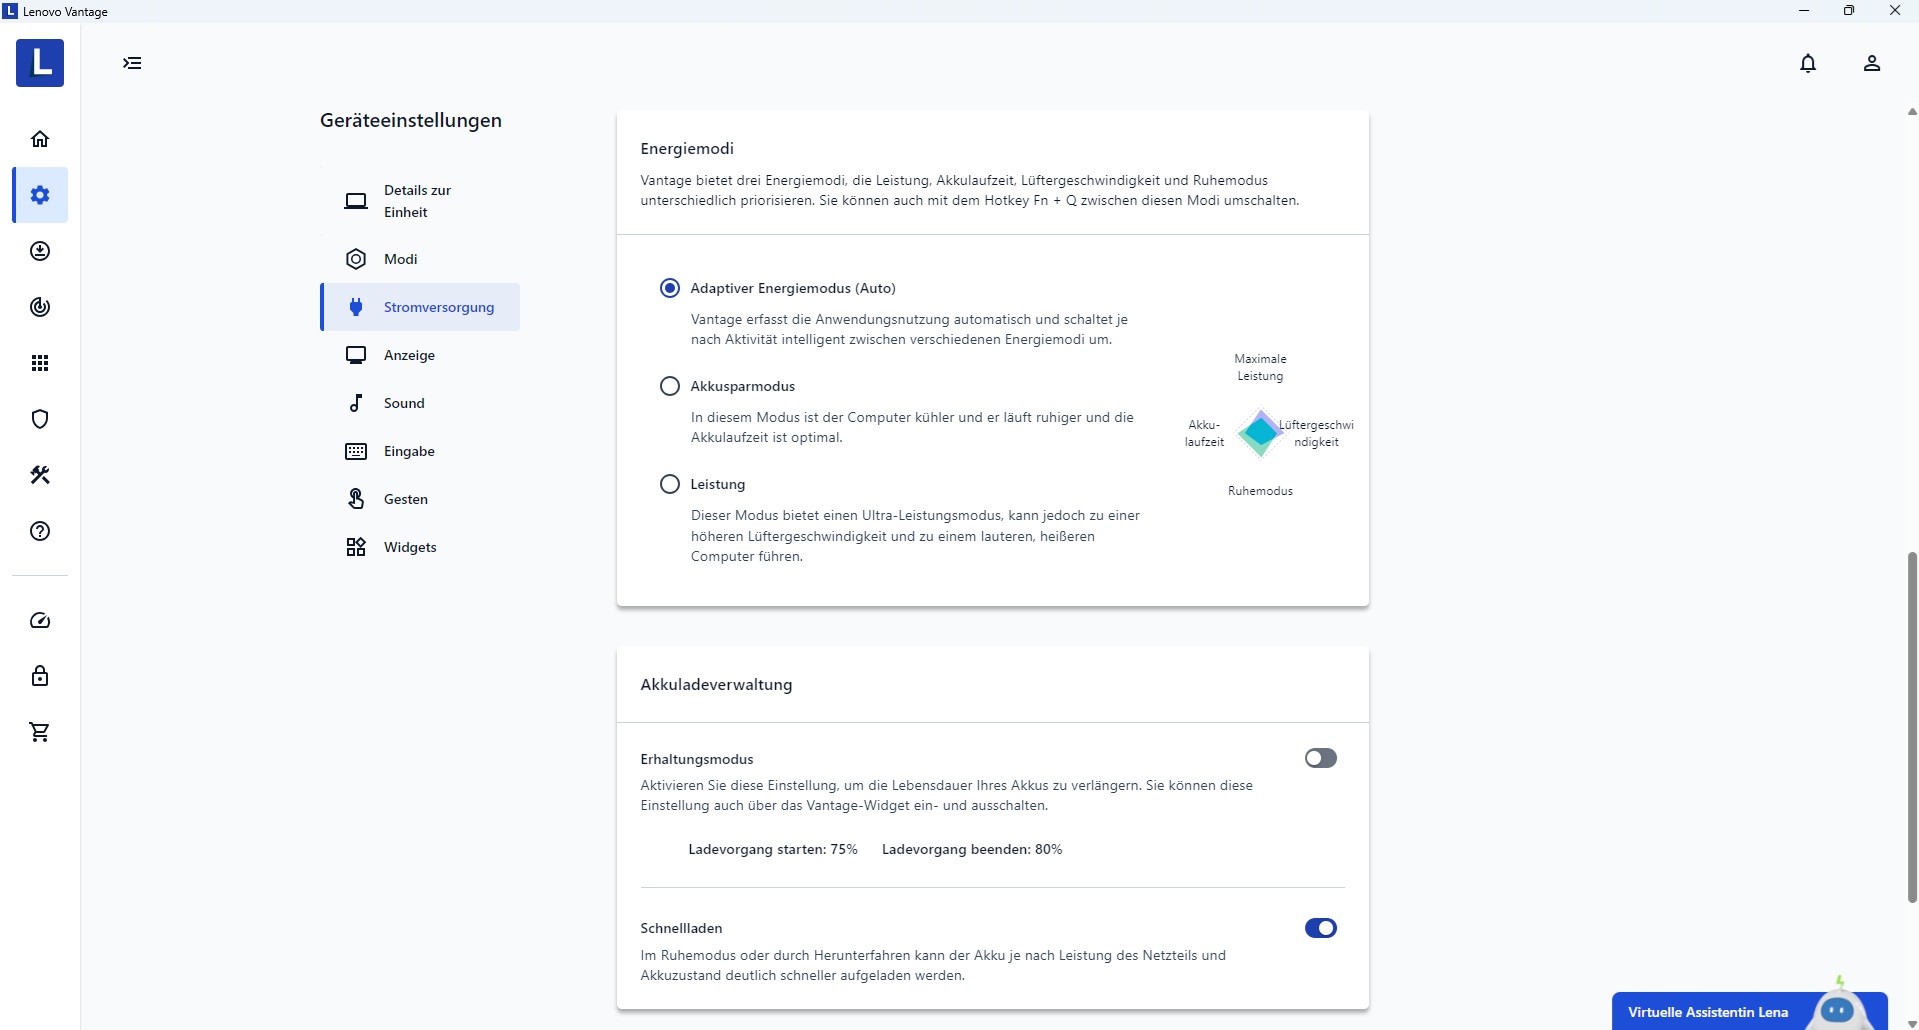
Task: Choose the Leistung power mode
Action: pyautogui.click(x=670, y=484)
